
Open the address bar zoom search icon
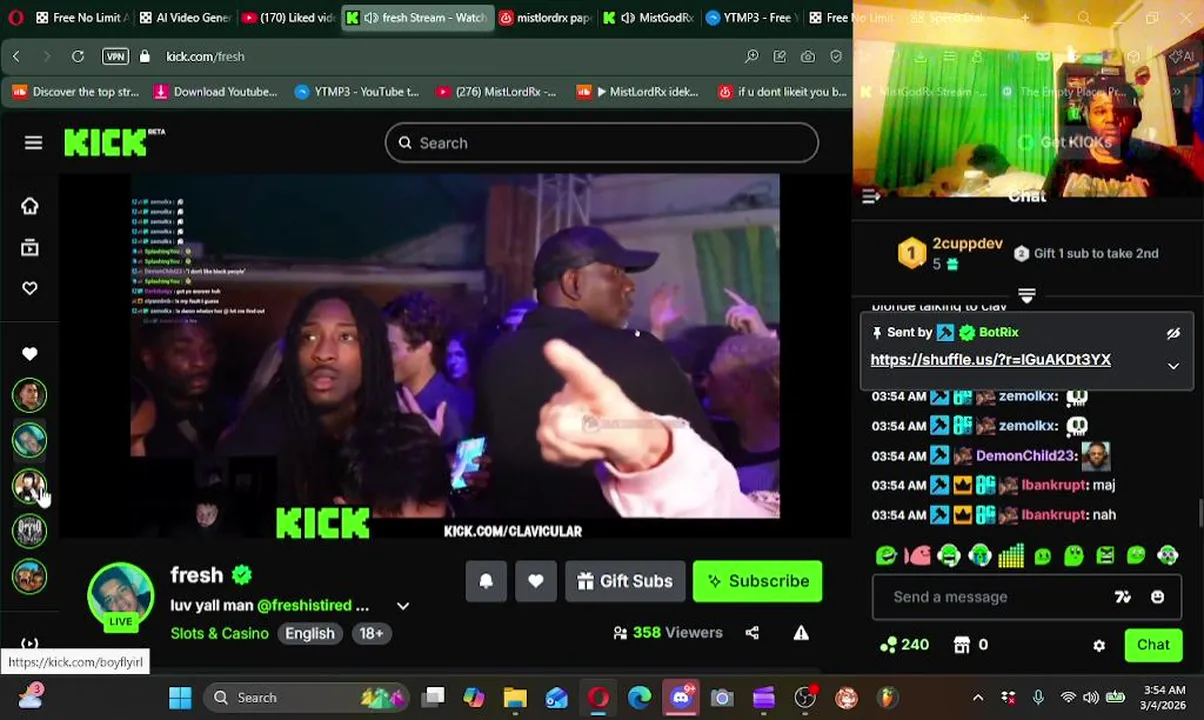click(751, 57)
